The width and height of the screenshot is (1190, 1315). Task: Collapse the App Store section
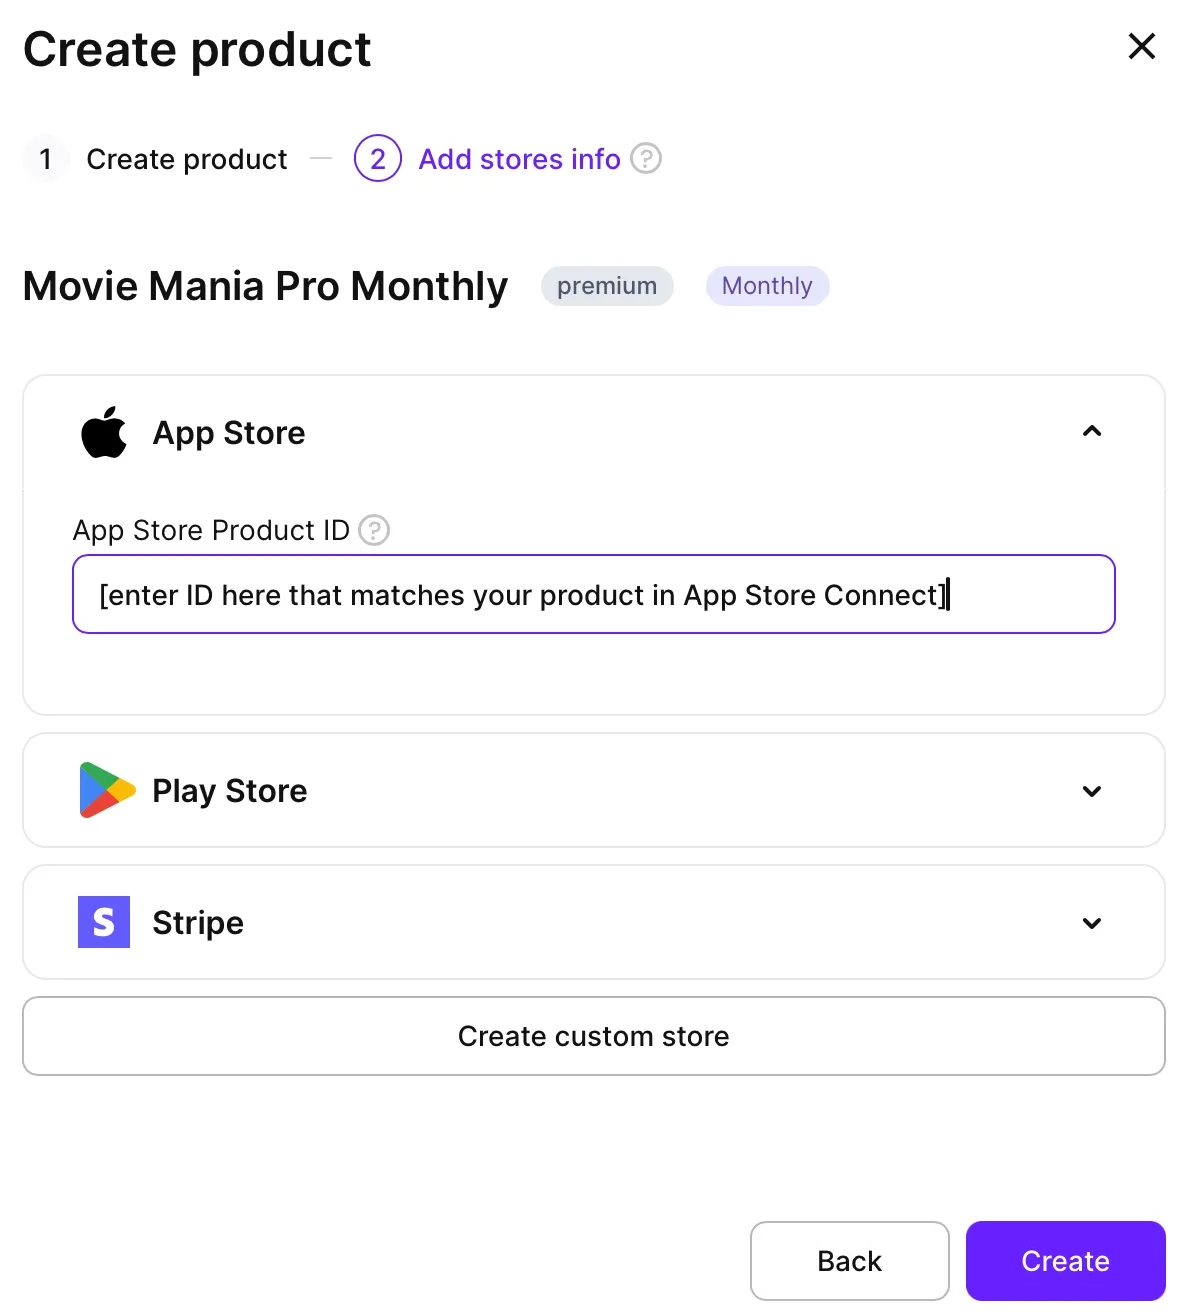[1092, 432]
